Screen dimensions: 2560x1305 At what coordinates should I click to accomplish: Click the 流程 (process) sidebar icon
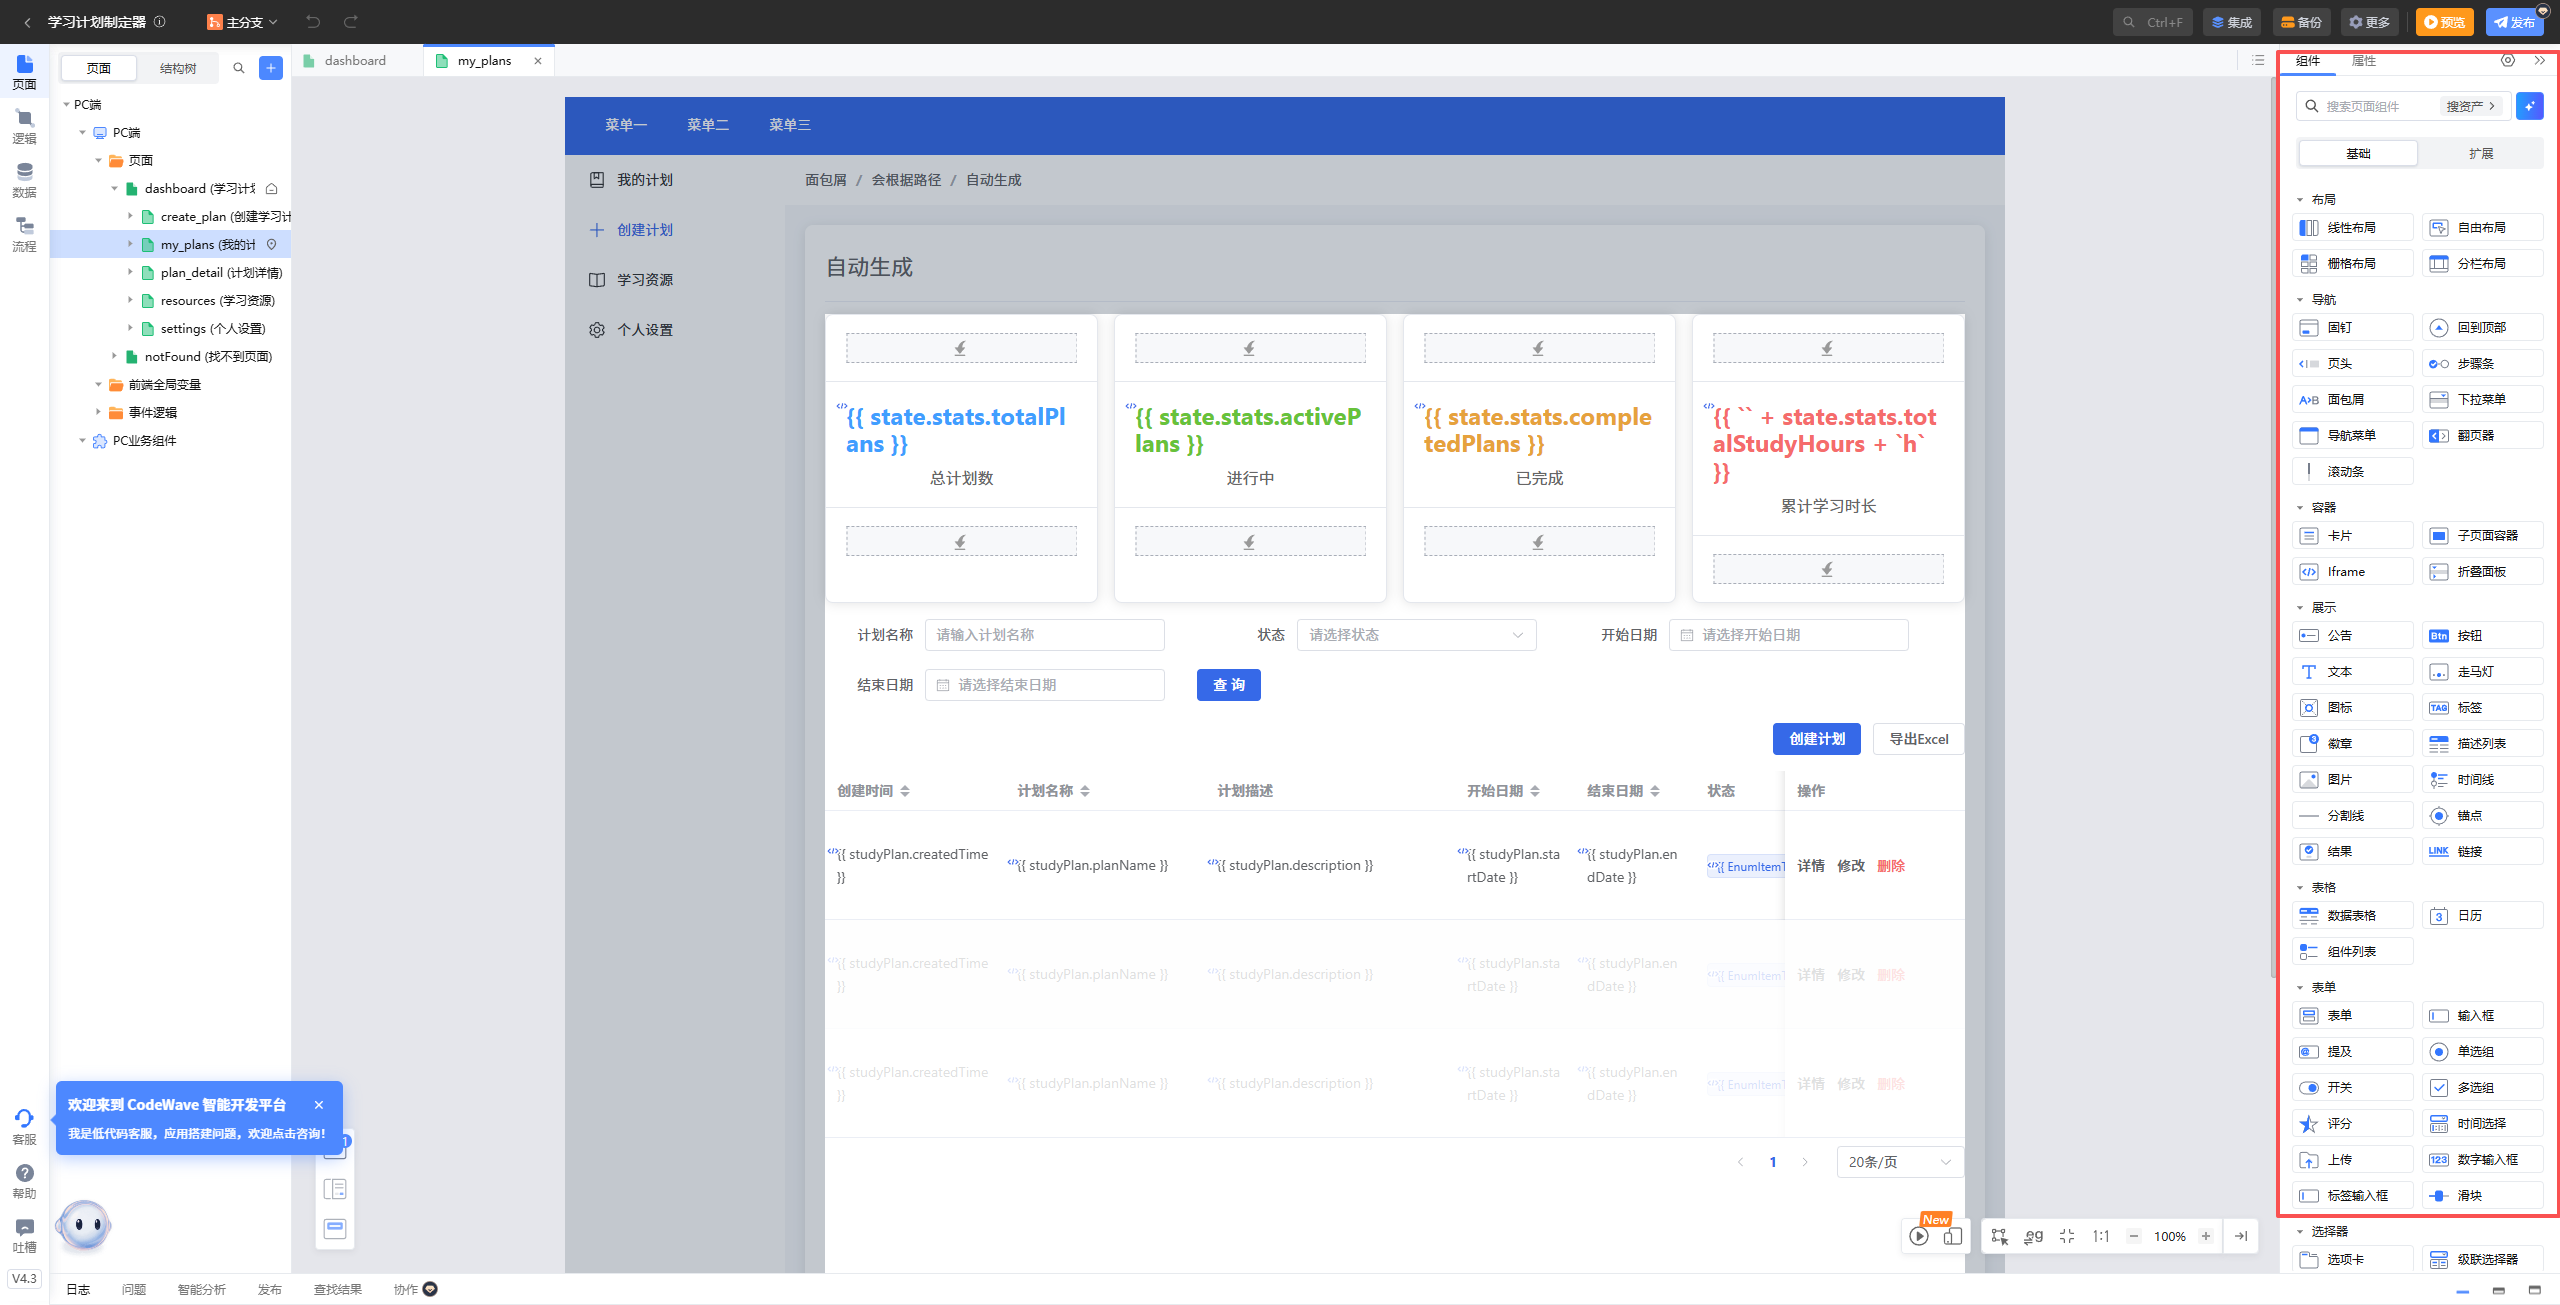coord(24,235)
